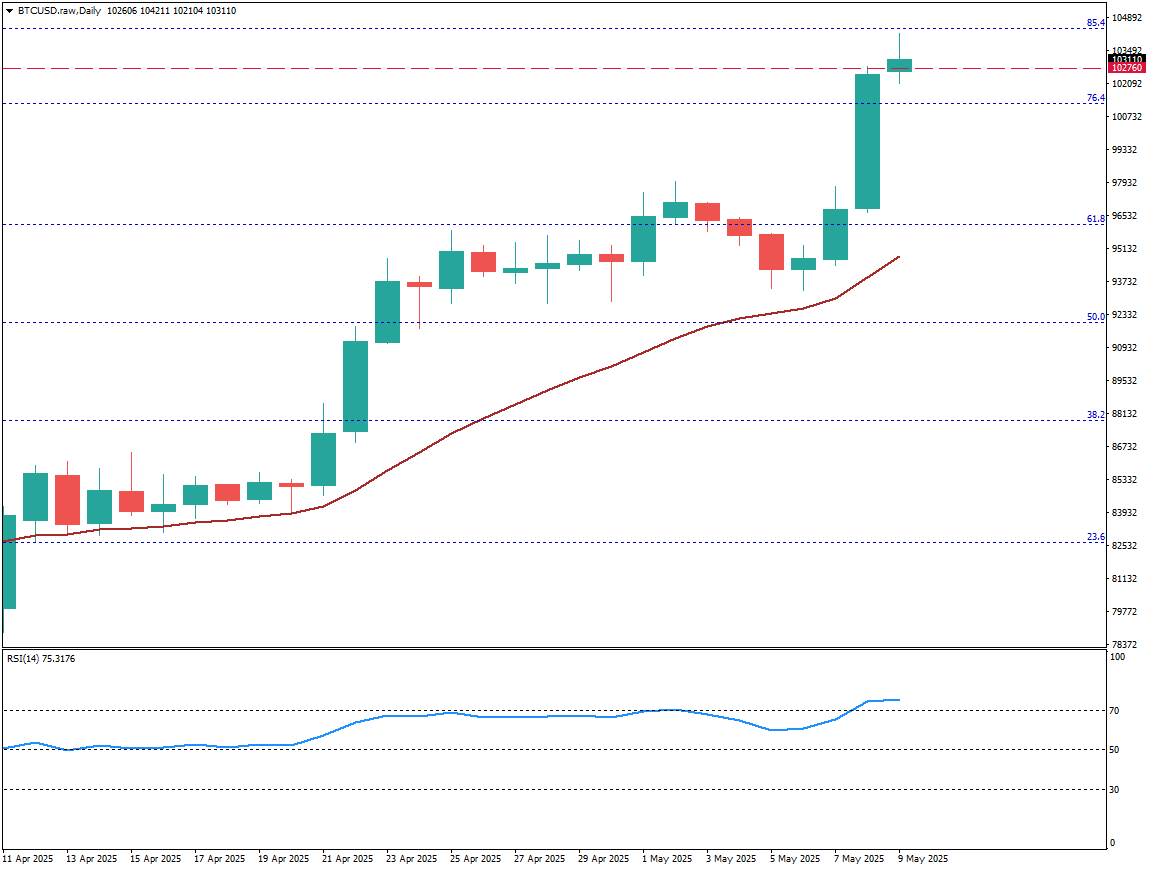Select the blue RSI indicator line
The height and width of the screenshot is (870, 1152).
(450, 714)
